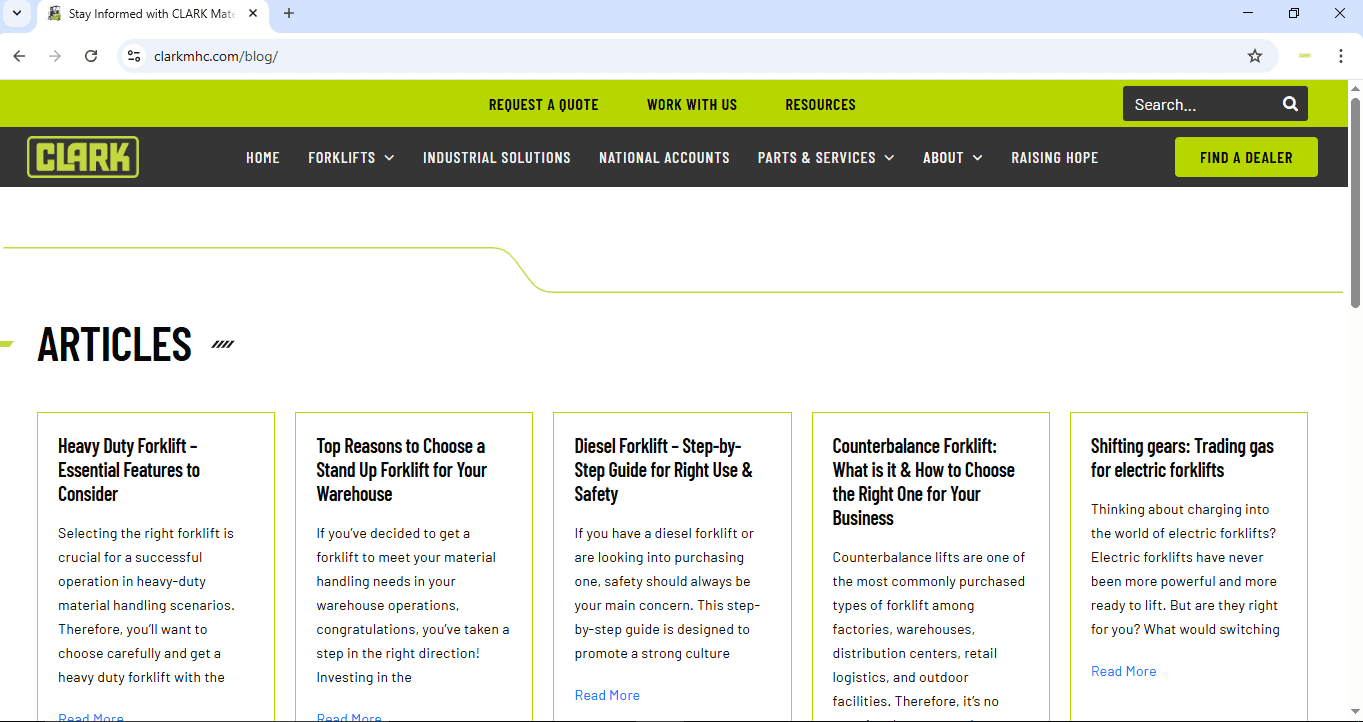The width and height of the screenshot is (1363, 722).
Task: Expand the Parts & Services dropdown chevron
Action: click(889, 158)
